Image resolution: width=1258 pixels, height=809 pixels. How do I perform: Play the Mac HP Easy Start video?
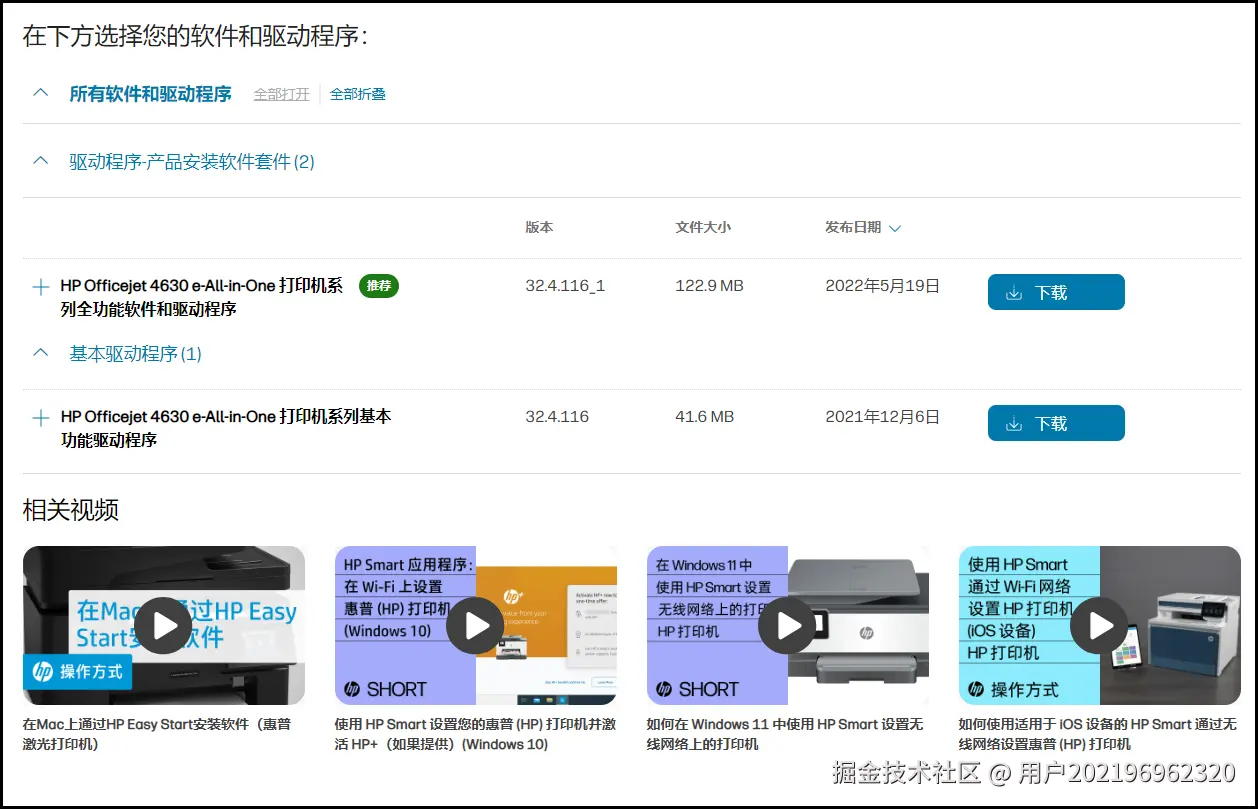click(x=164, y=626)
